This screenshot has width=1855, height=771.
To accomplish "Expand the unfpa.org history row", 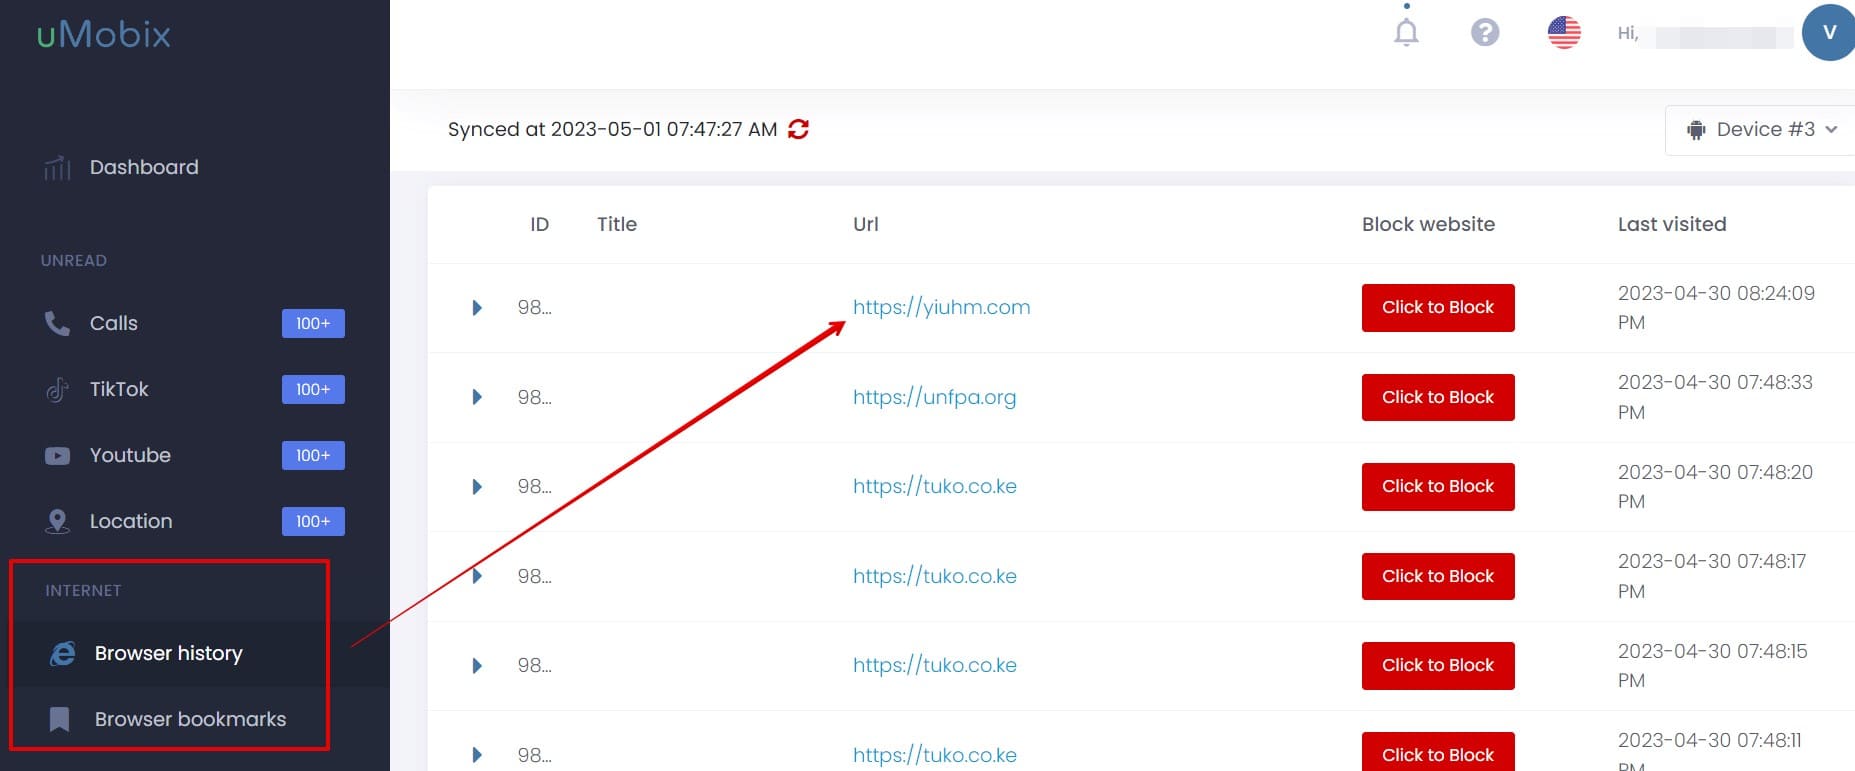I will pos(477,397).
